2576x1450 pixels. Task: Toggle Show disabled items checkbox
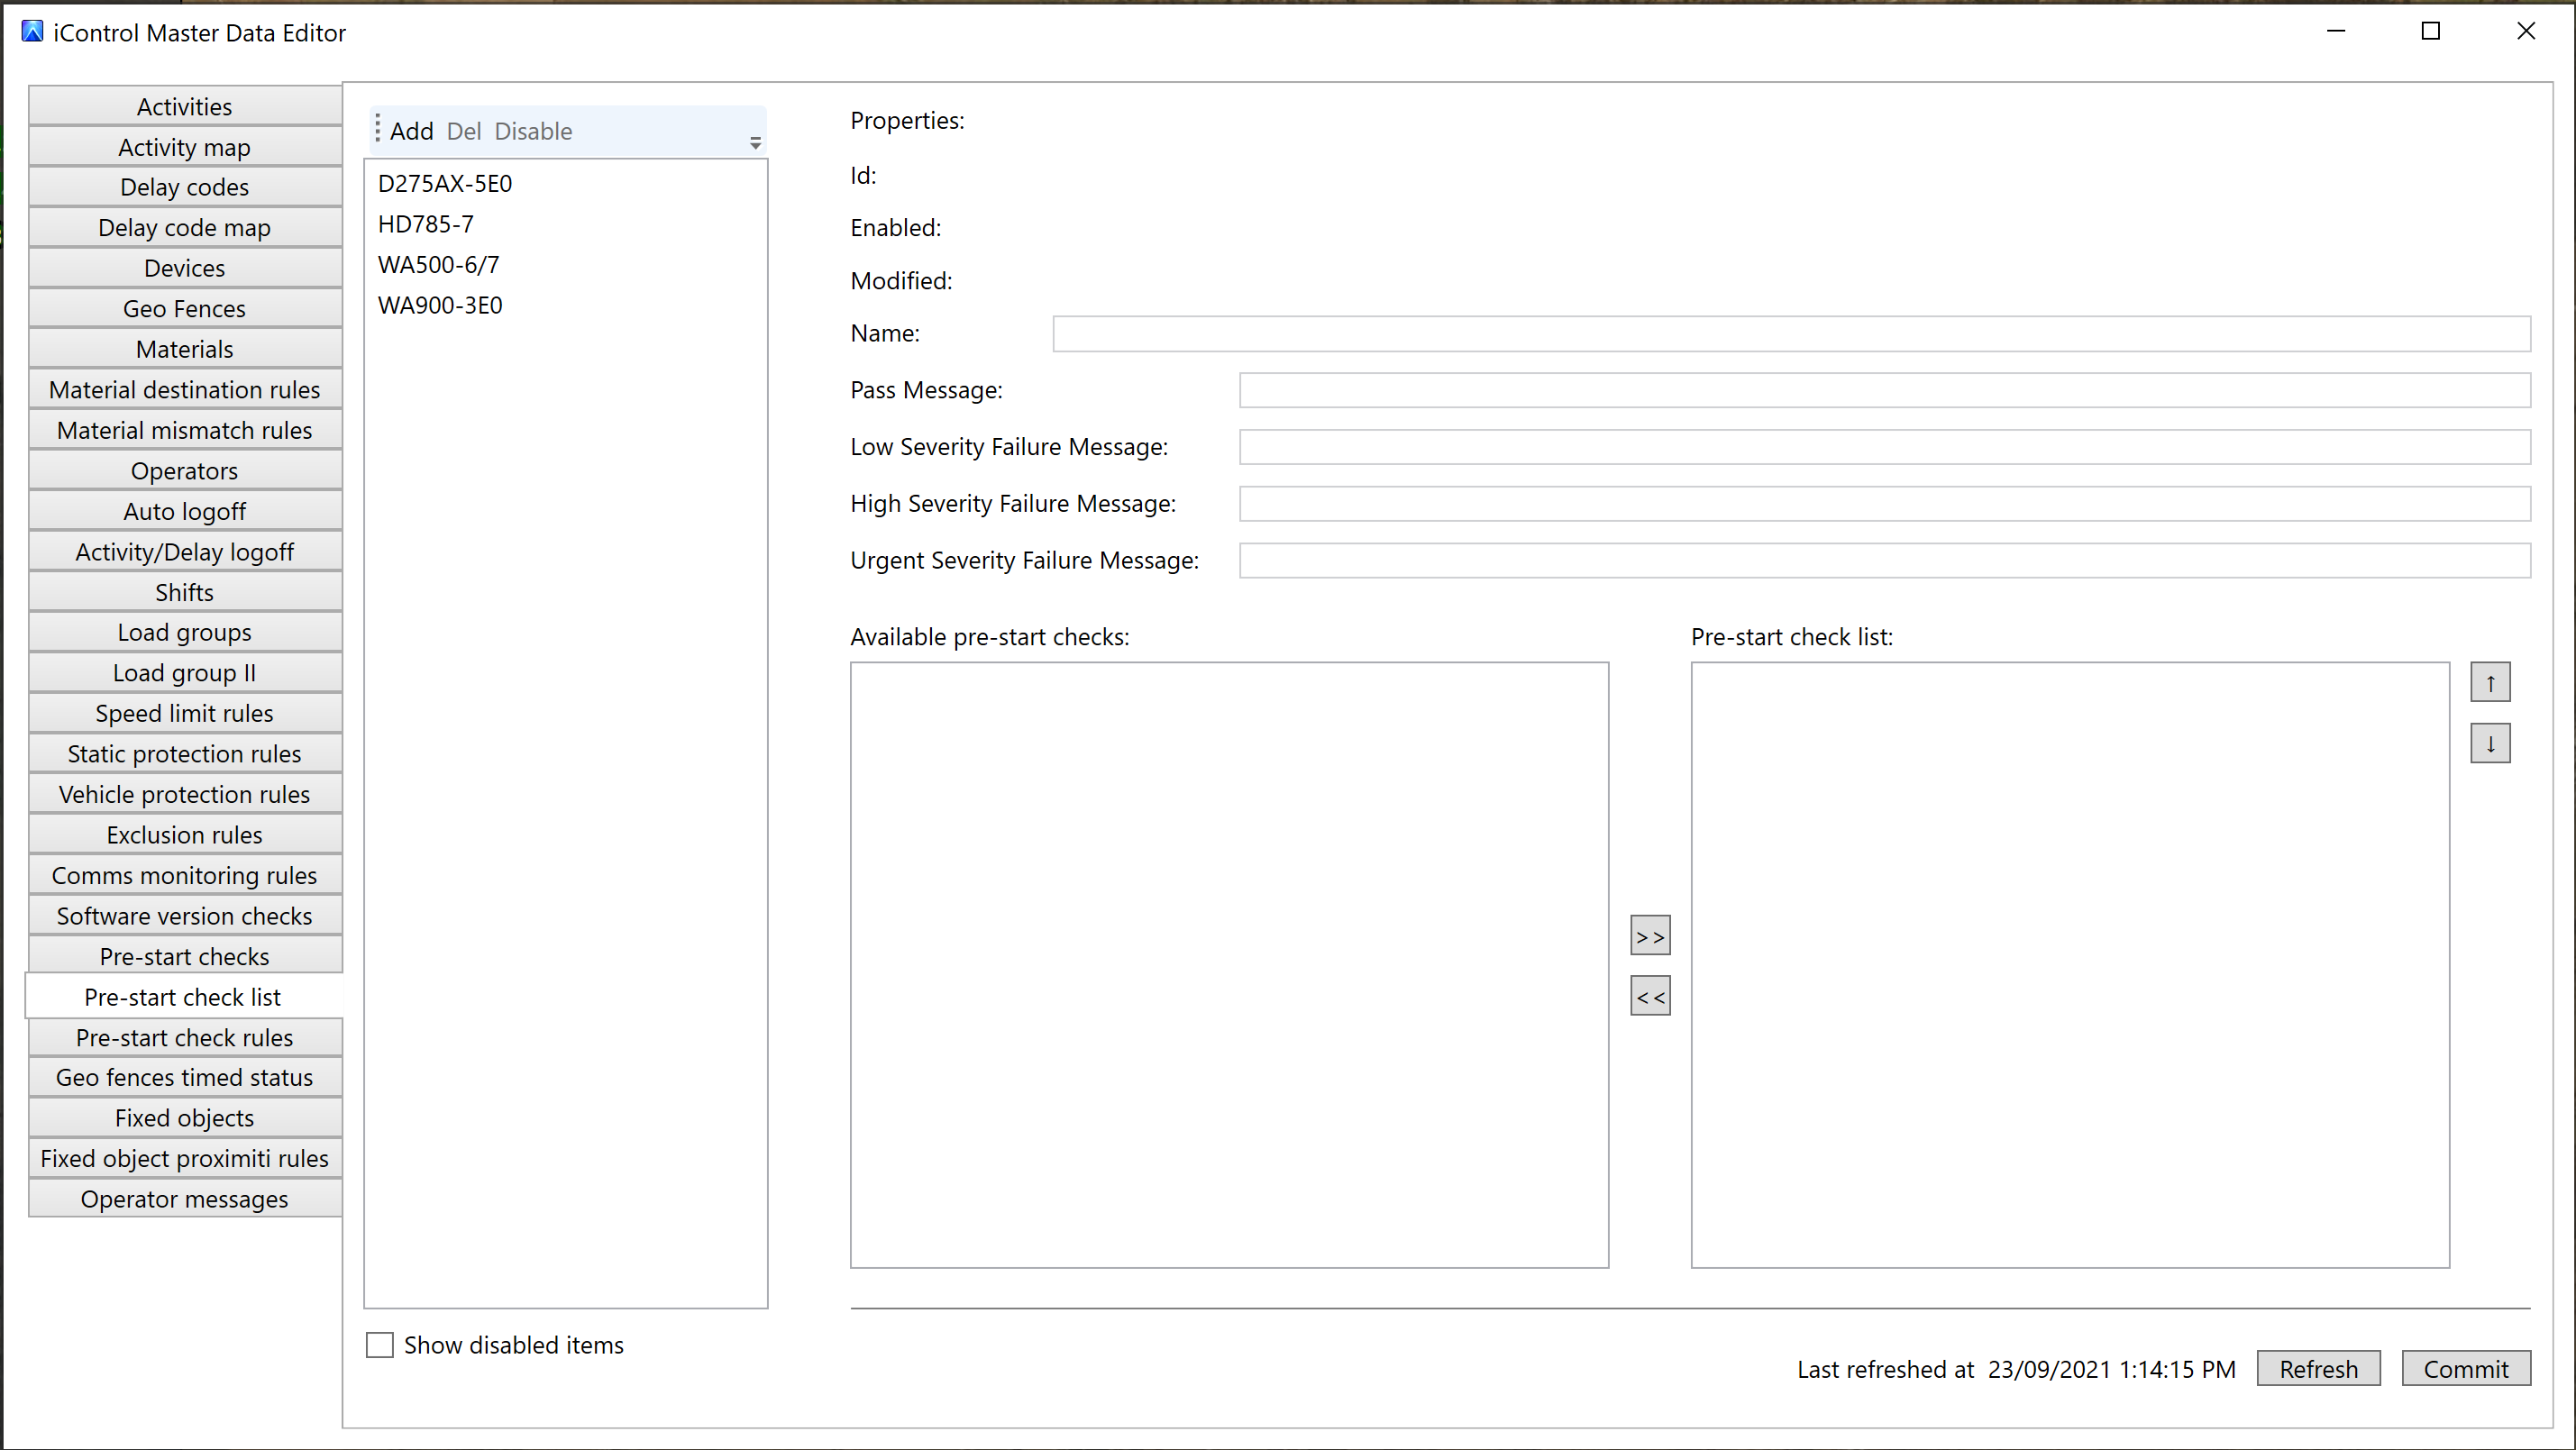coord(380,1345)
